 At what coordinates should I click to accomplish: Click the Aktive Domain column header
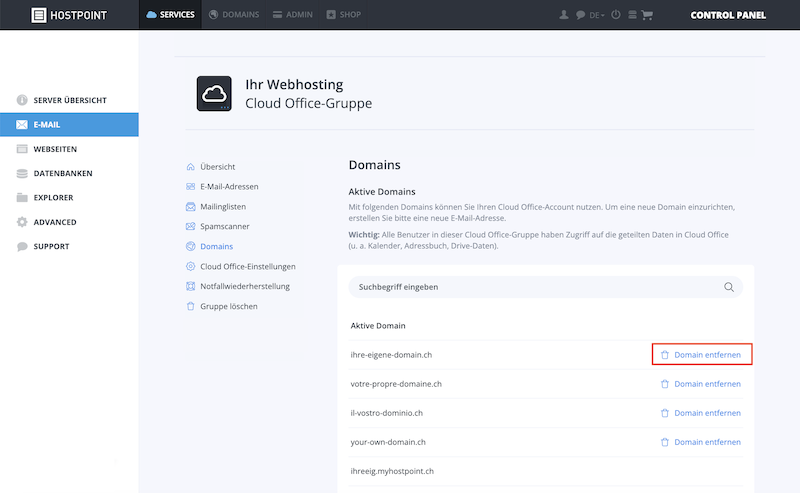[378, 326]
